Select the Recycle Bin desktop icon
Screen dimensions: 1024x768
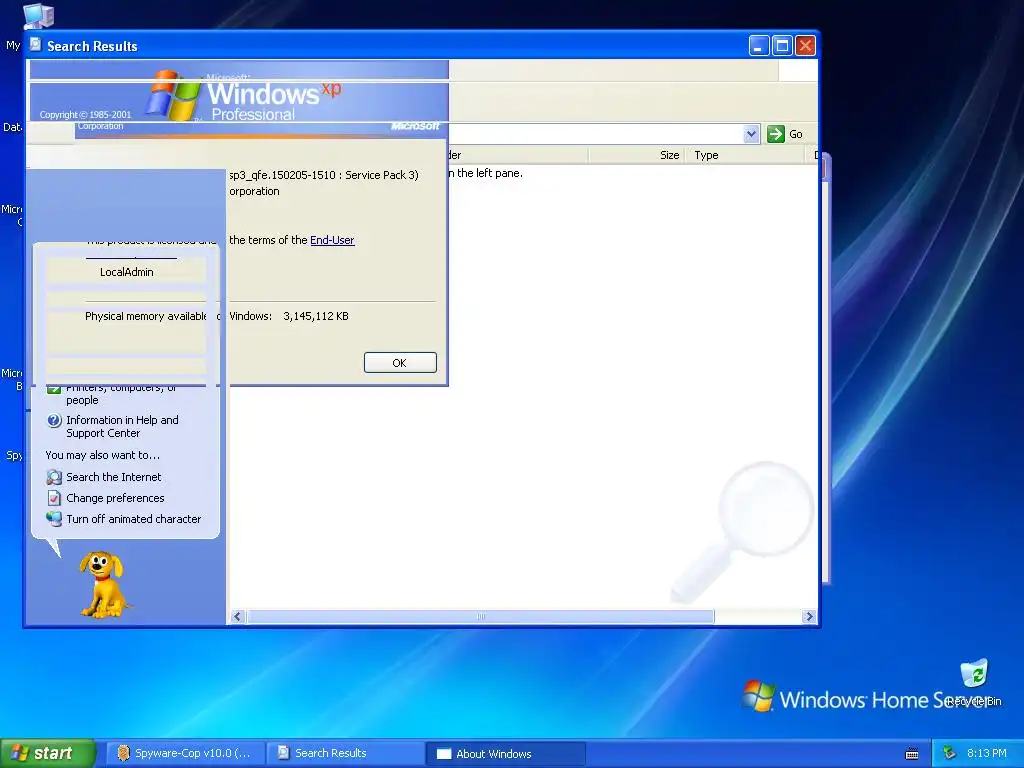point(974,682)
